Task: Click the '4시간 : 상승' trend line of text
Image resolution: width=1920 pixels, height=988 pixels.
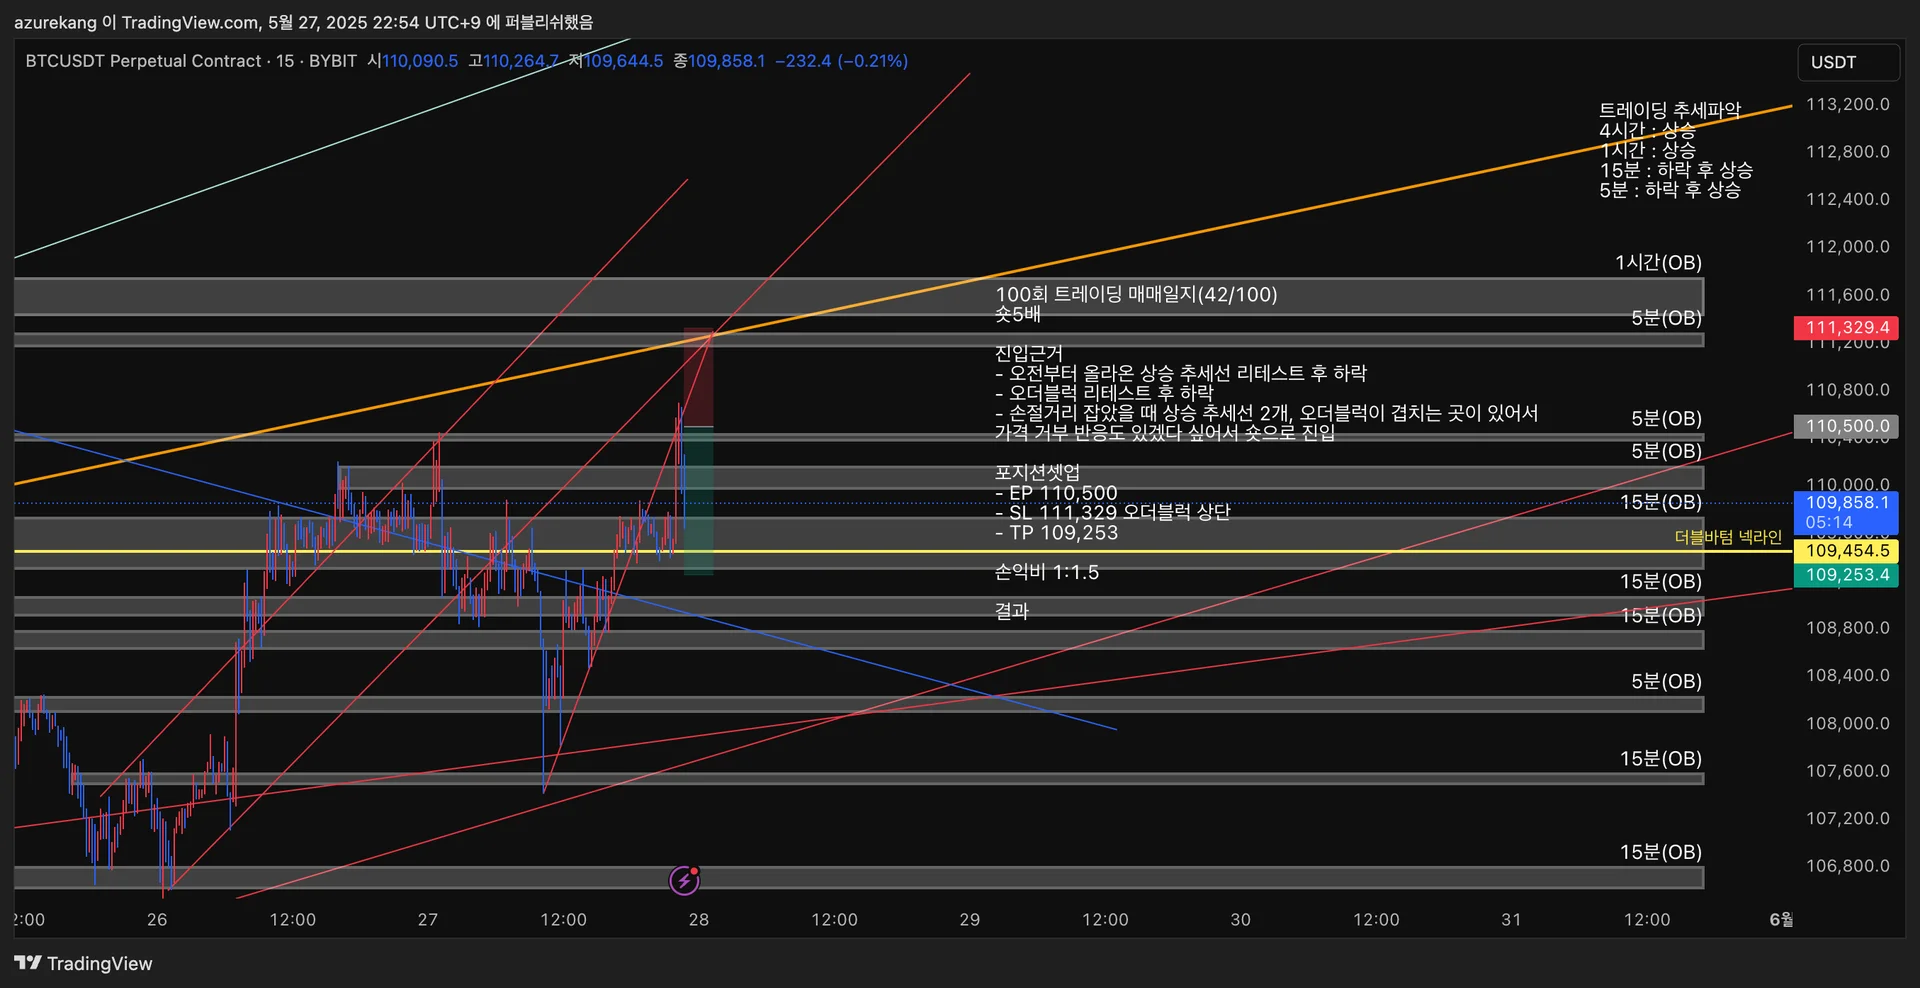Action: point(1647,130)
